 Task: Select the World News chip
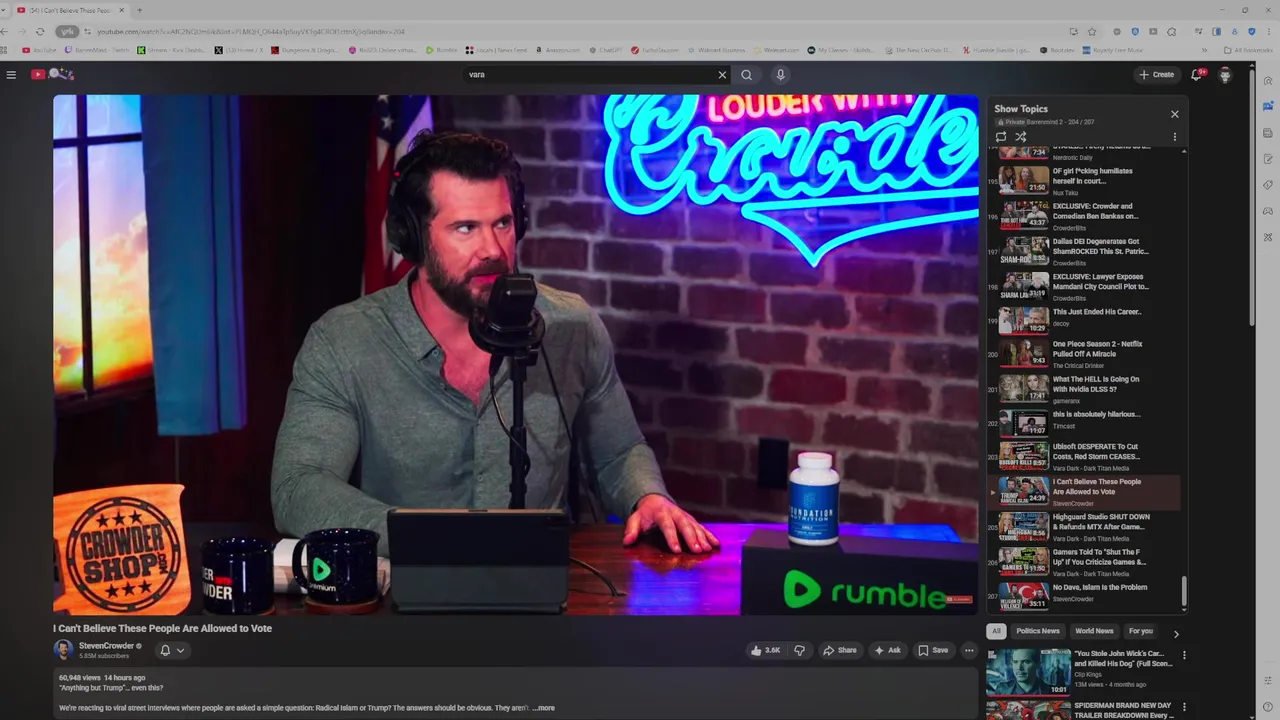point(1094,631)
